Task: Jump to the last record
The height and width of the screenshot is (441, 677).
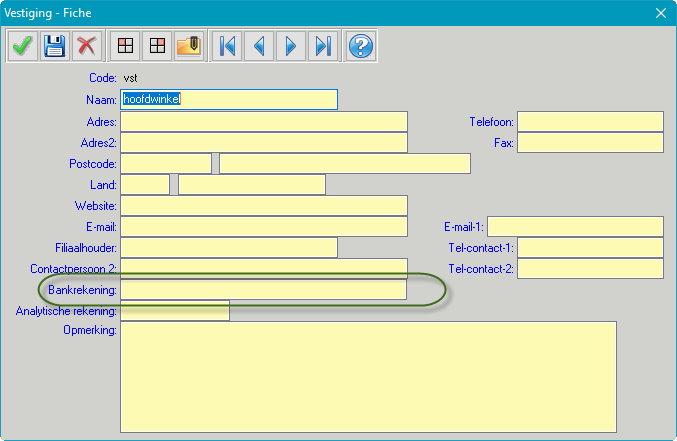Action: click(x=322, y=46)
